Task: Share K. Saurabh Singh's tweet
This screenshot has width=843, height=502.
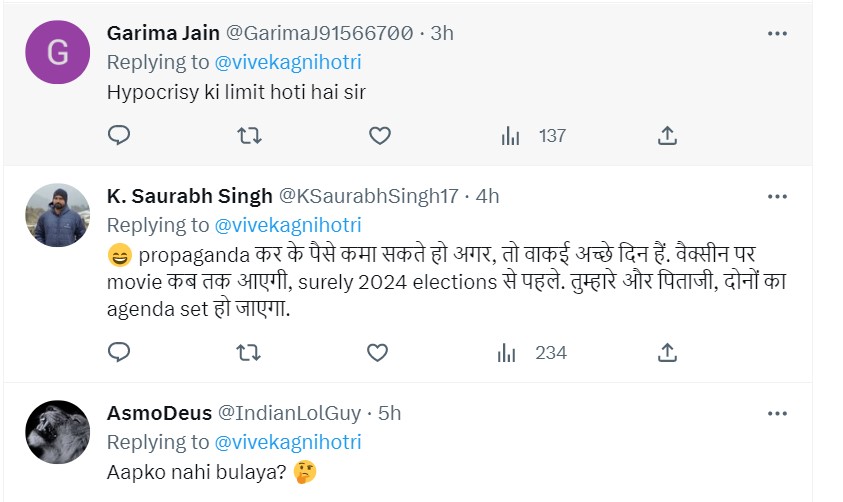Action: [668, 352]
